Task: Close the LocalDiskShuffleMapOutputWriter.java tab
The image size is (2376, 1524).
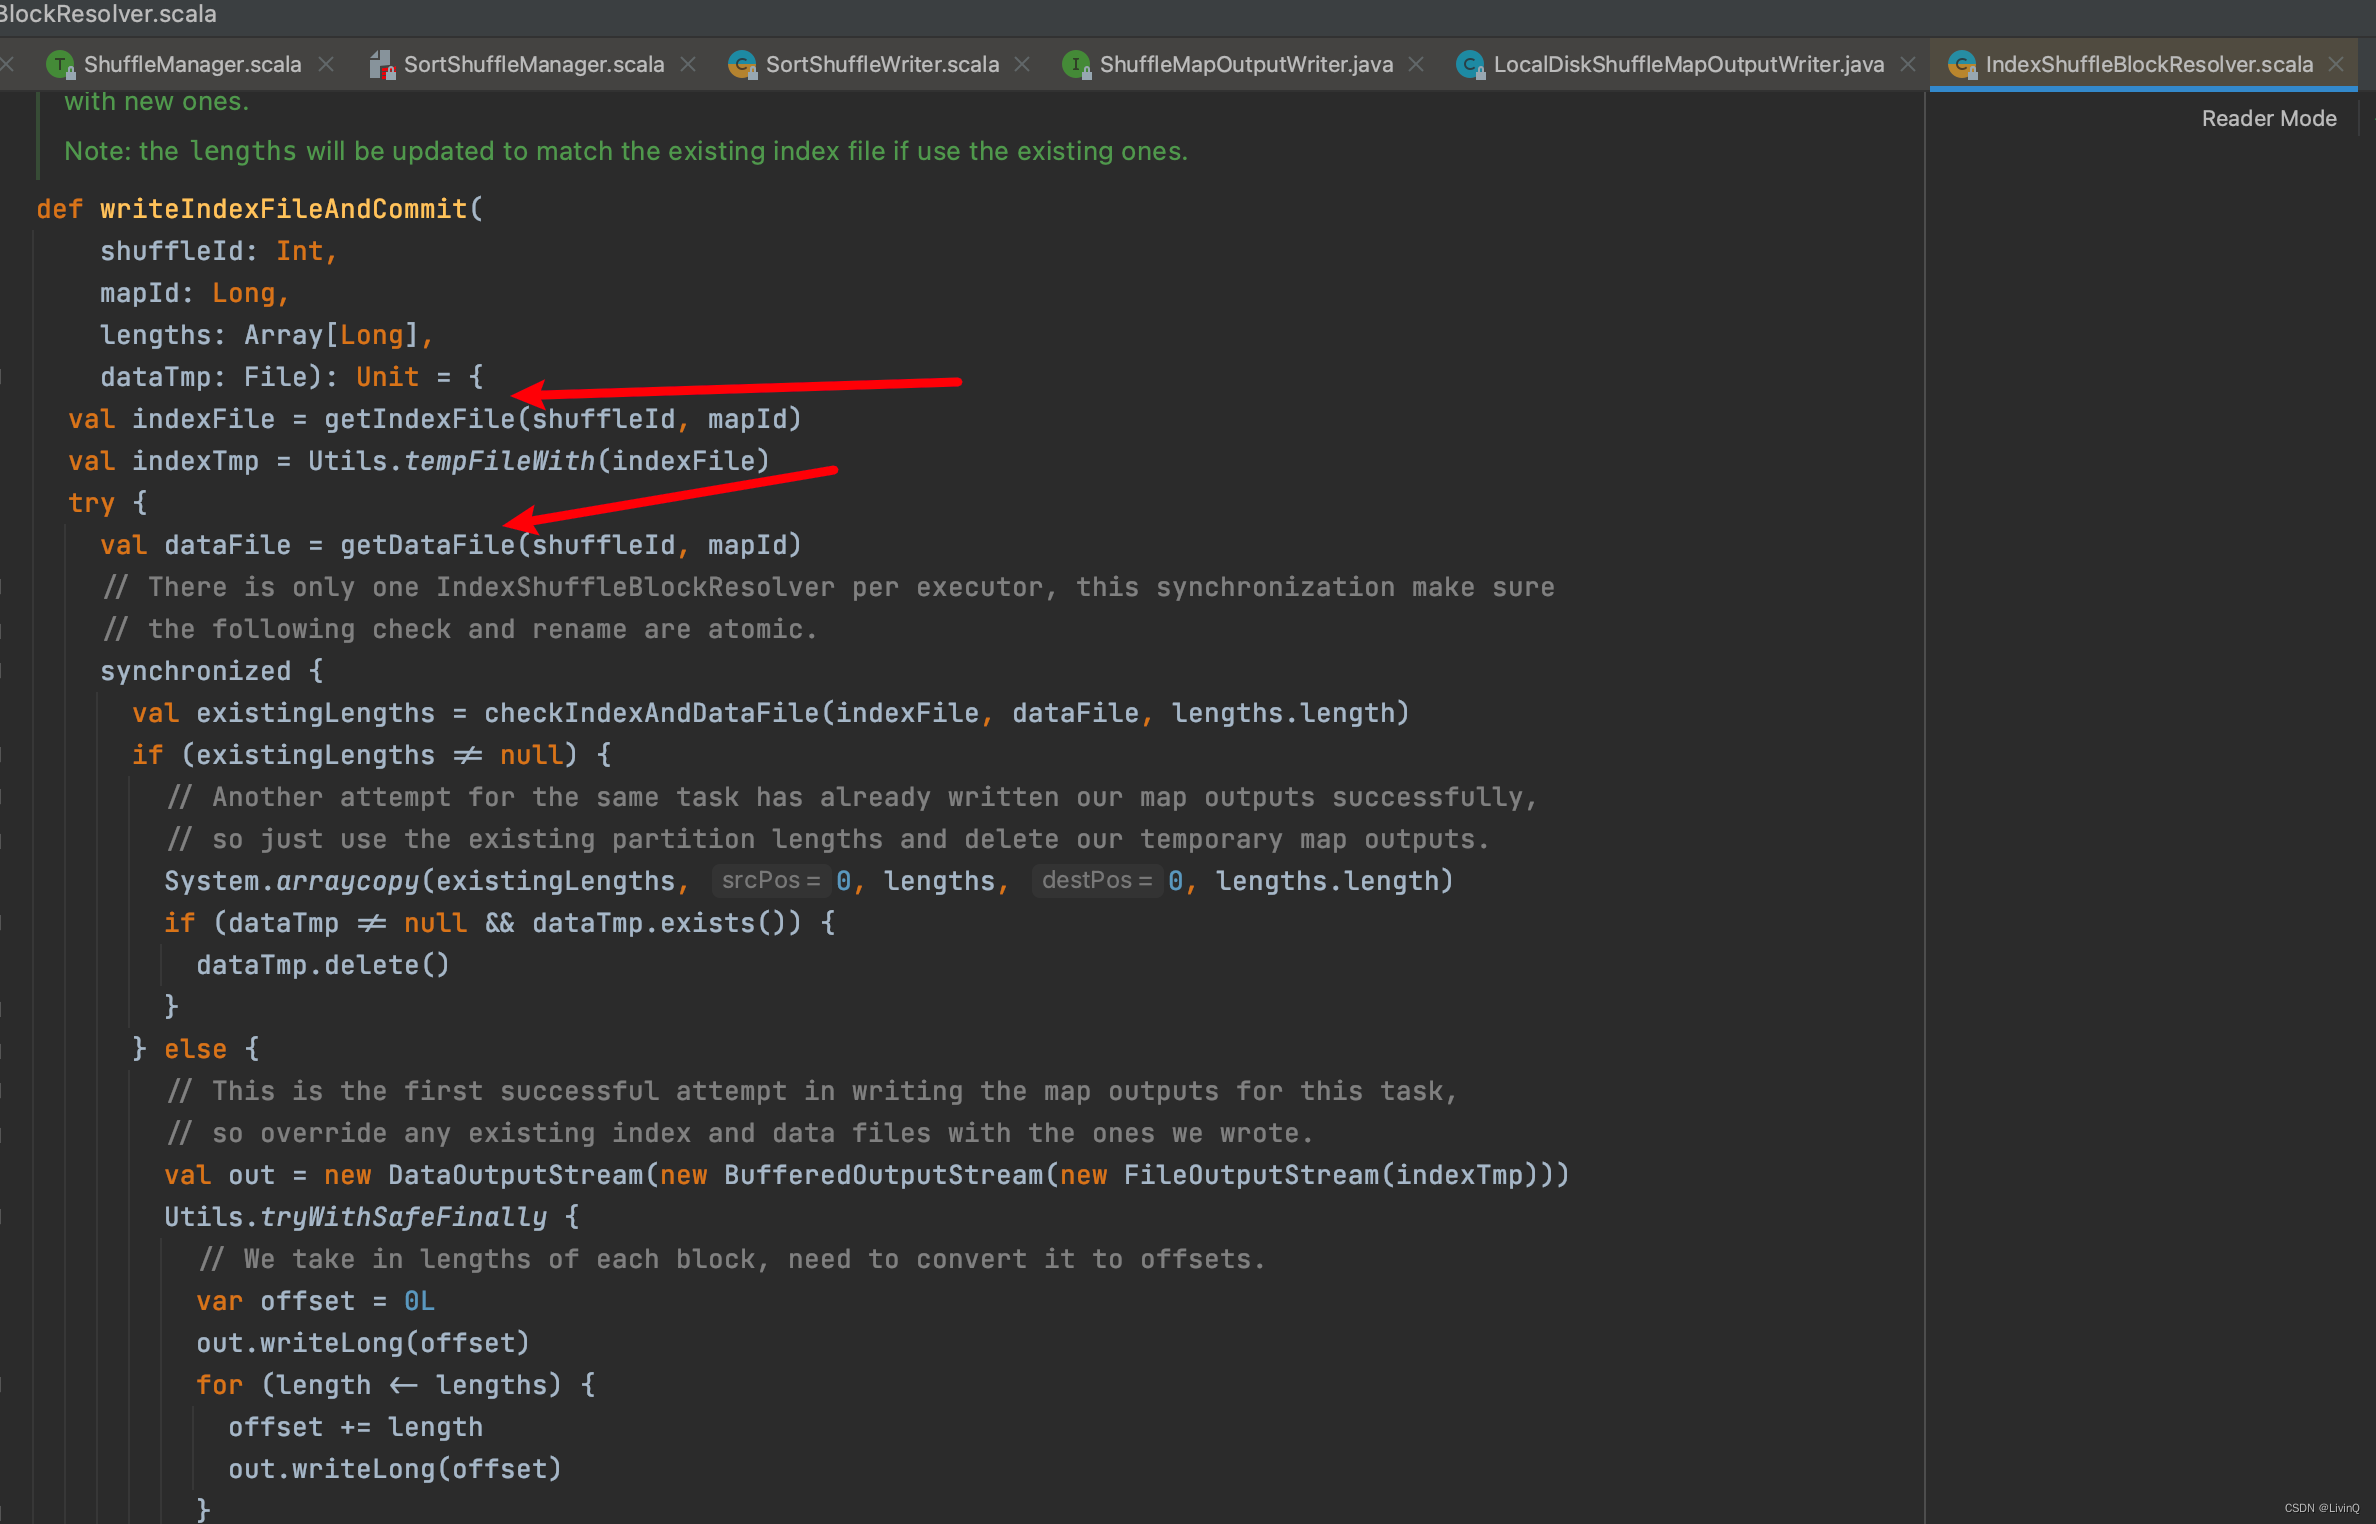Action: point(1908,64)
